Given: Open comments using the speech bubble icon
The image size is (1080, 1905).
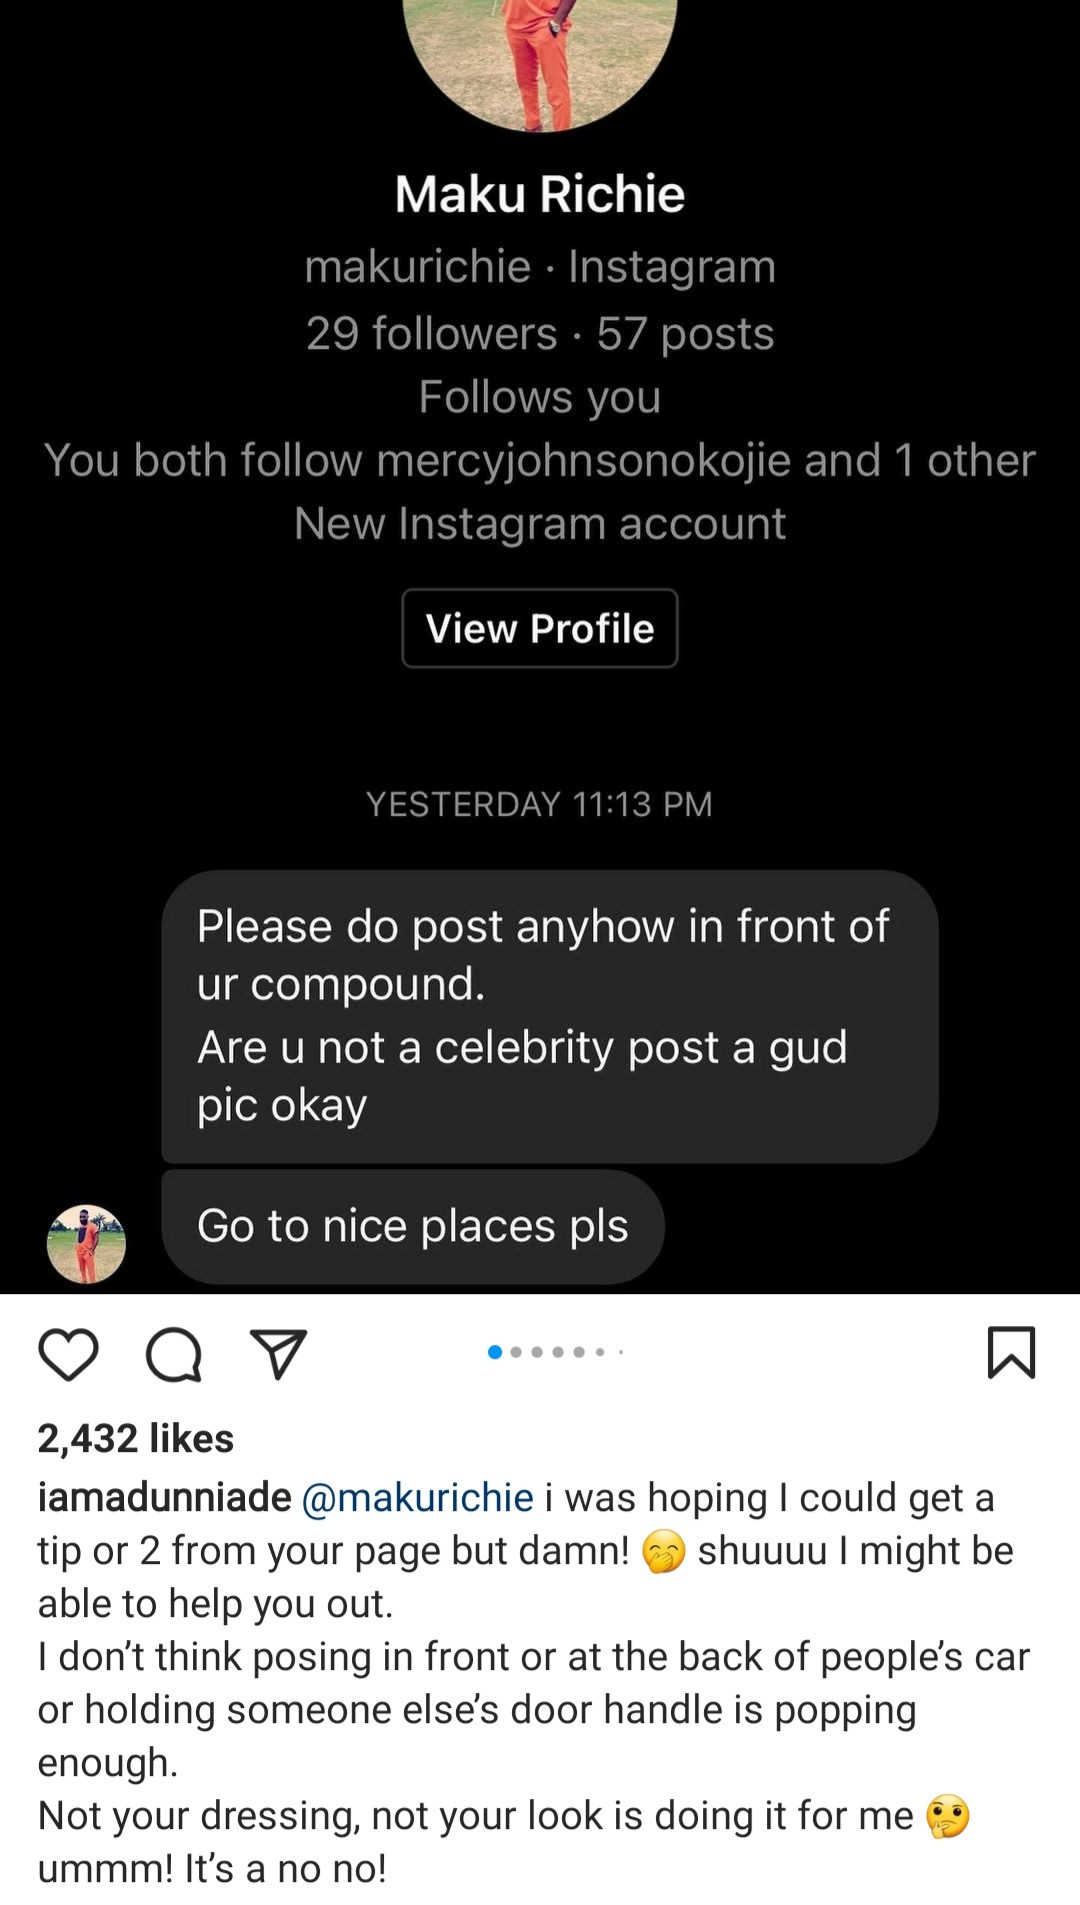Looking at the screenshot, I should [x=174, y=1354].
